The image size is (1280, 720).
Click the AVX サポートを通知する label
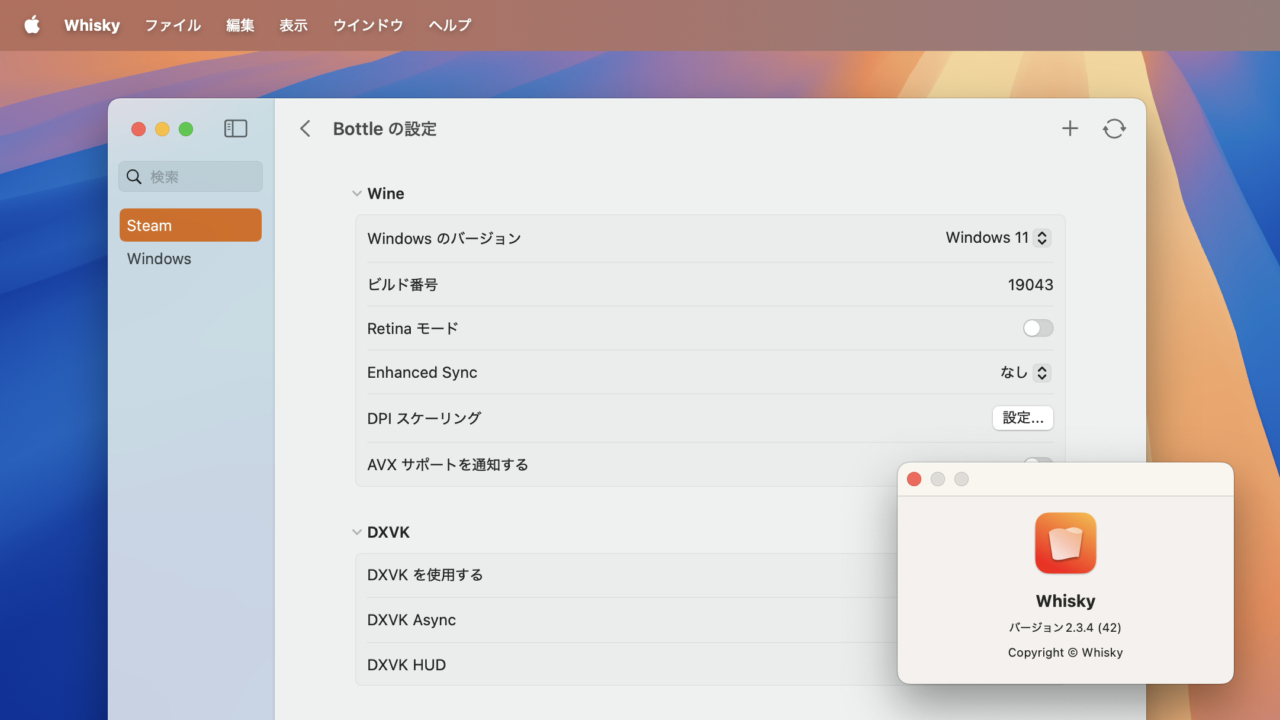click(x=448, y=465)
